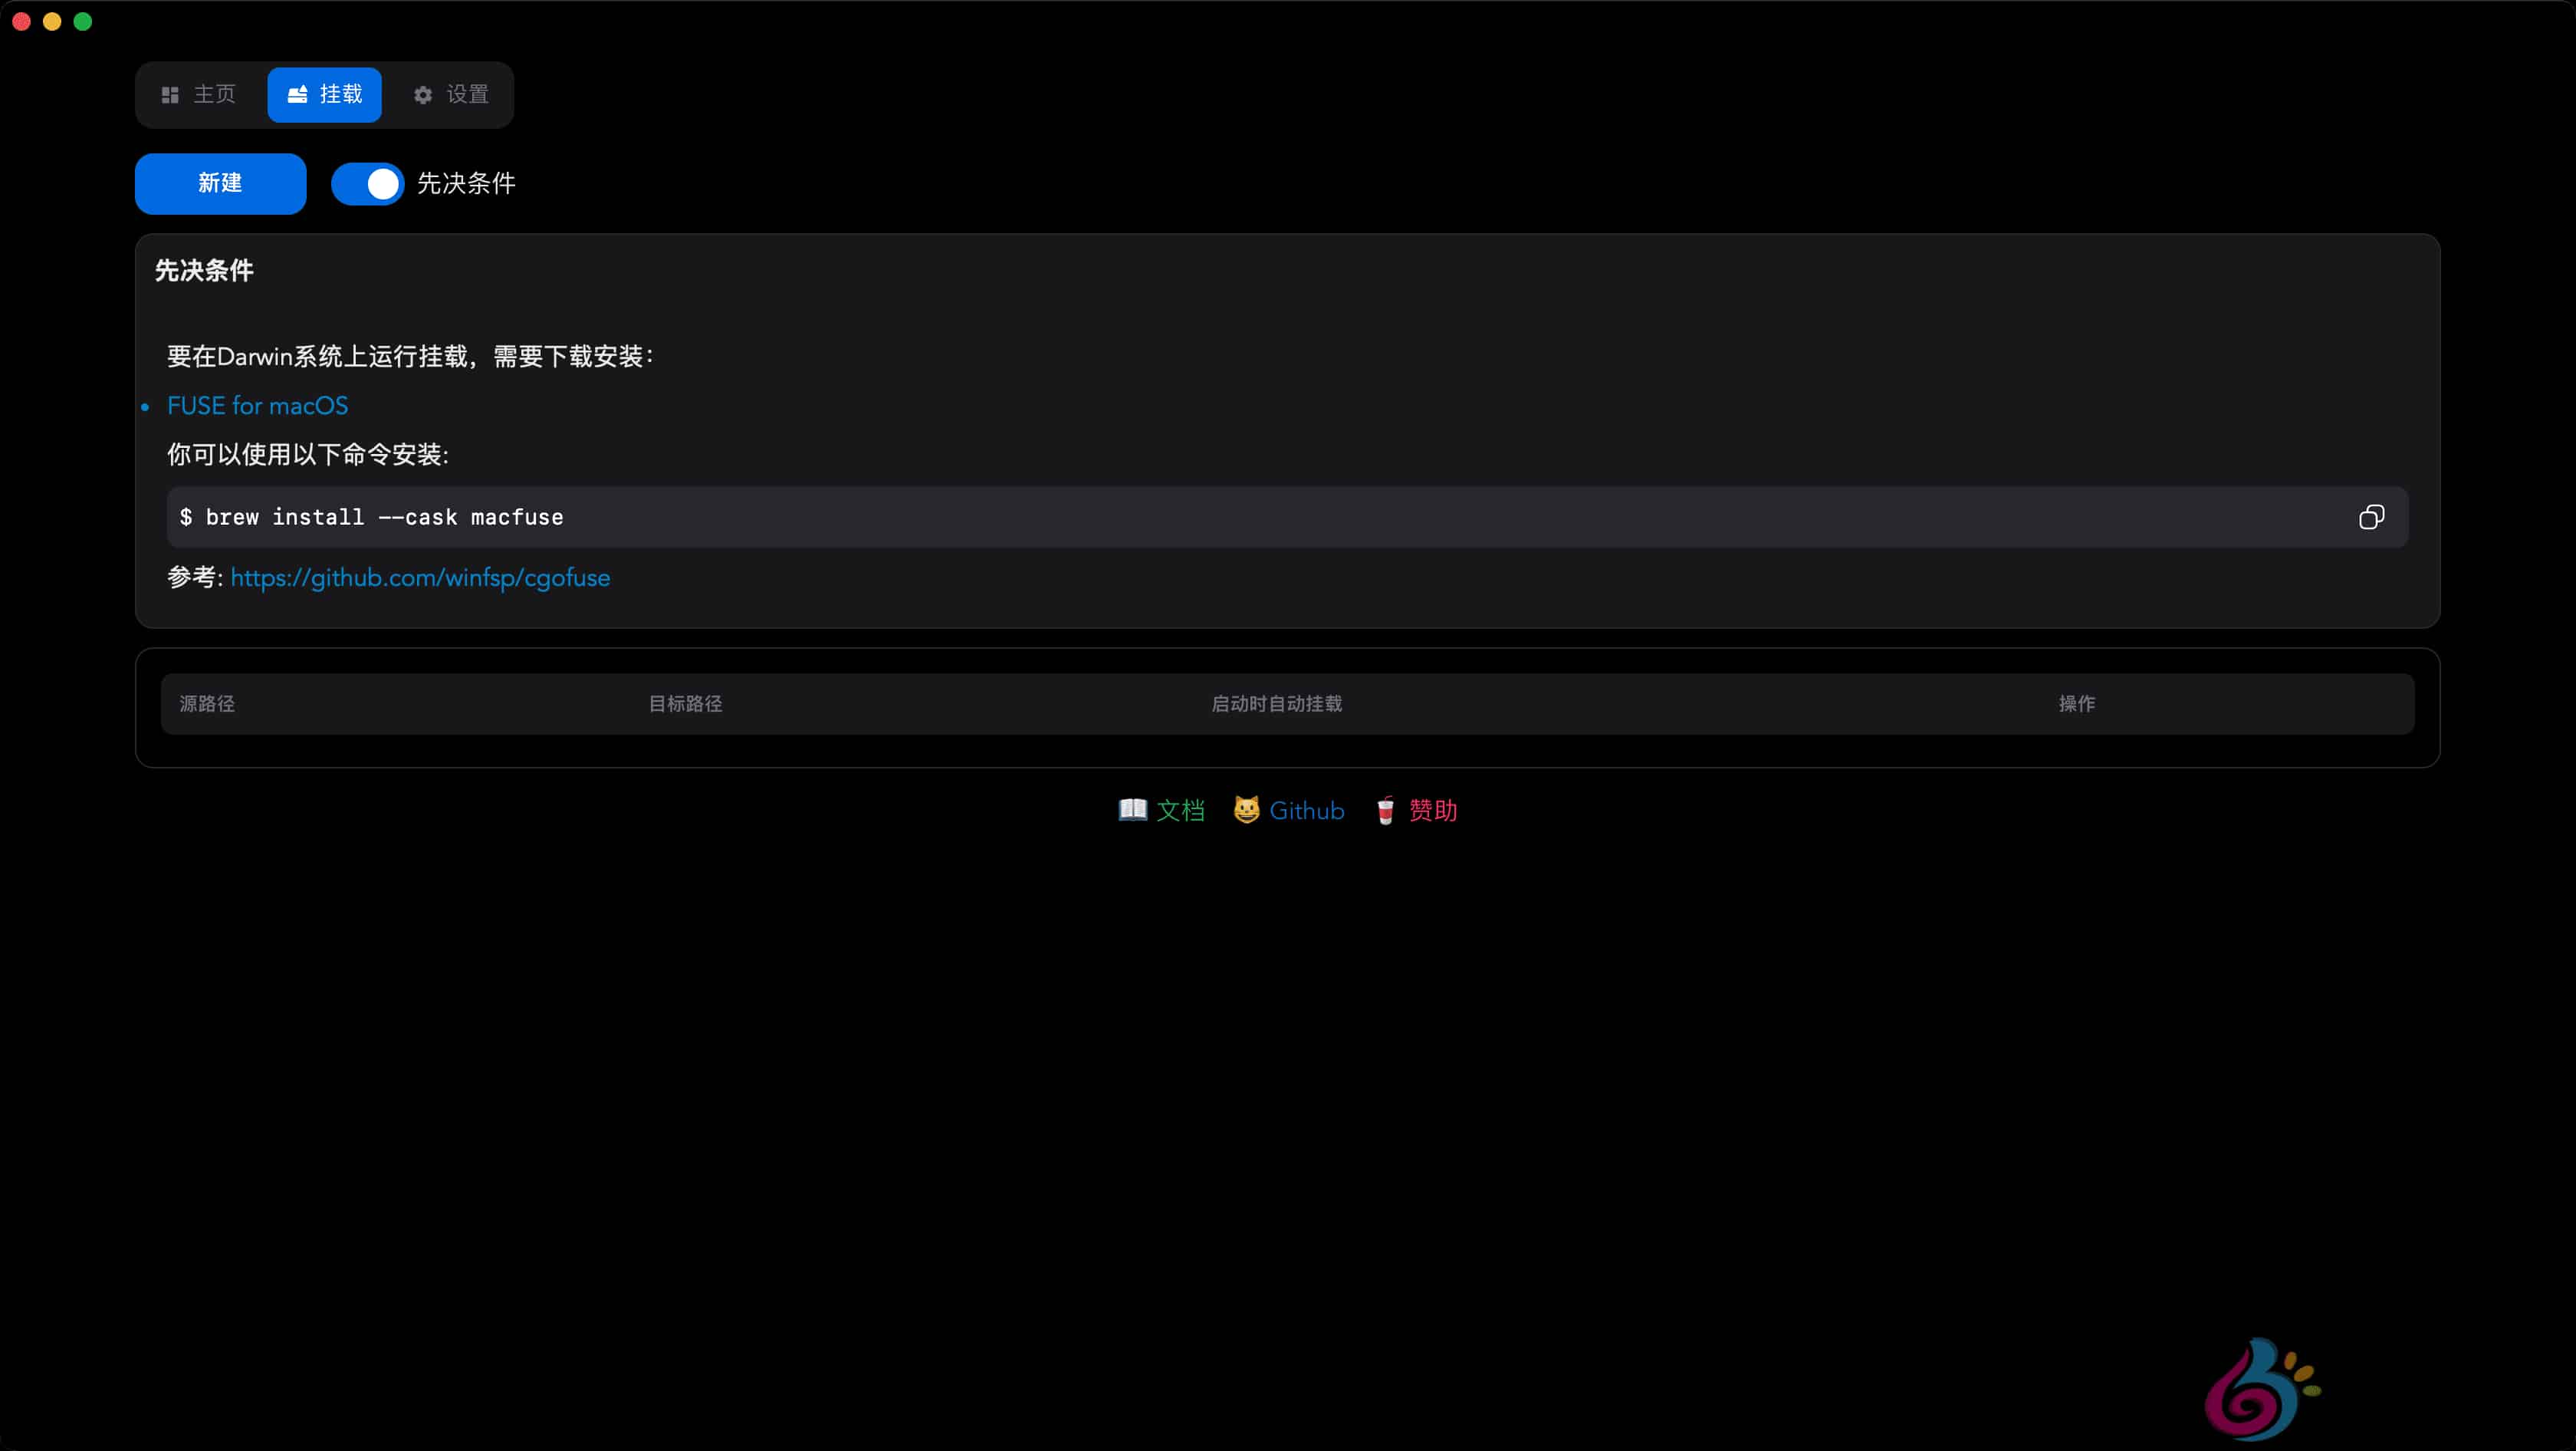Copy the brew install command using copy icon
This screenshot has width=2576, height=1451.
click(x=2371, y=516)
